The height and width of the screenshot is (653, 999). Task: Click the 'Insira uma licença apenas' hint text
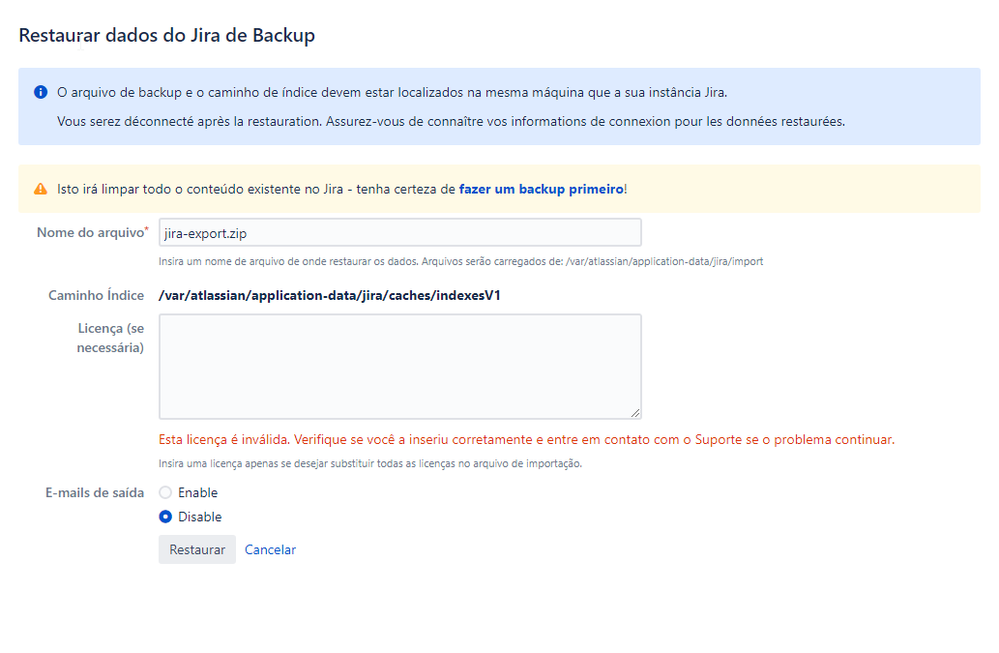pyautogui.click(x=370, y=464)
